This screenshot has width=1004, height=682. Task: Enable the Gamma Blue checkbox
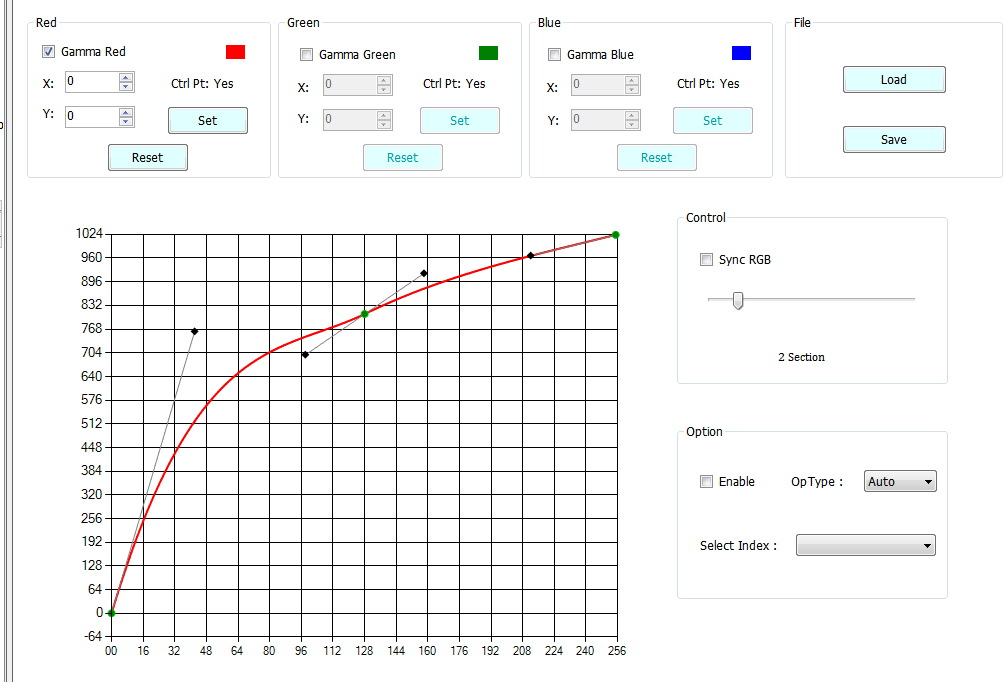(x=554, y=54)
